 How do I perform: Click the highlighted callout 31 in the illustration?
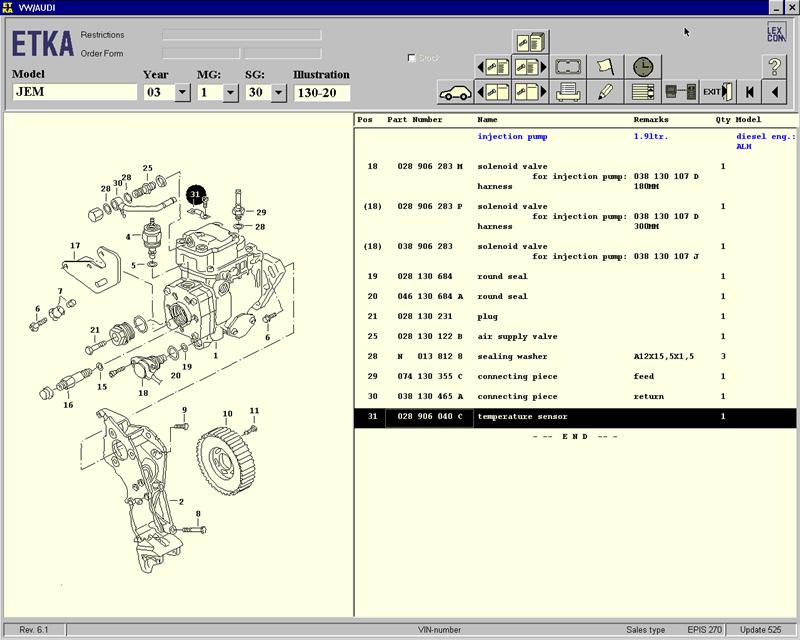[x=196, y=194]
